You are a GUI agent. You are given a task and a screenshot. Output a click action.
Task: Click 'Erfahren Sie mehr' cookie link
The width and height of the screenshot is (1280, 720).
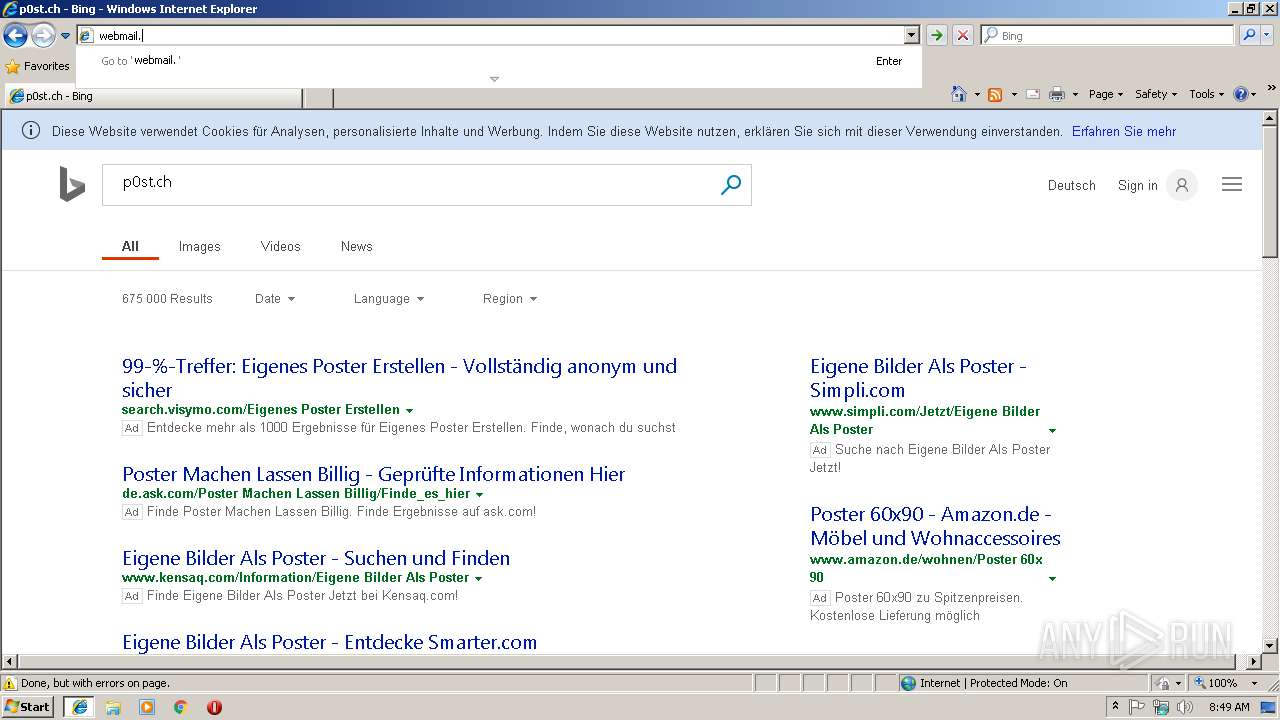click(x=1124, y=131)
